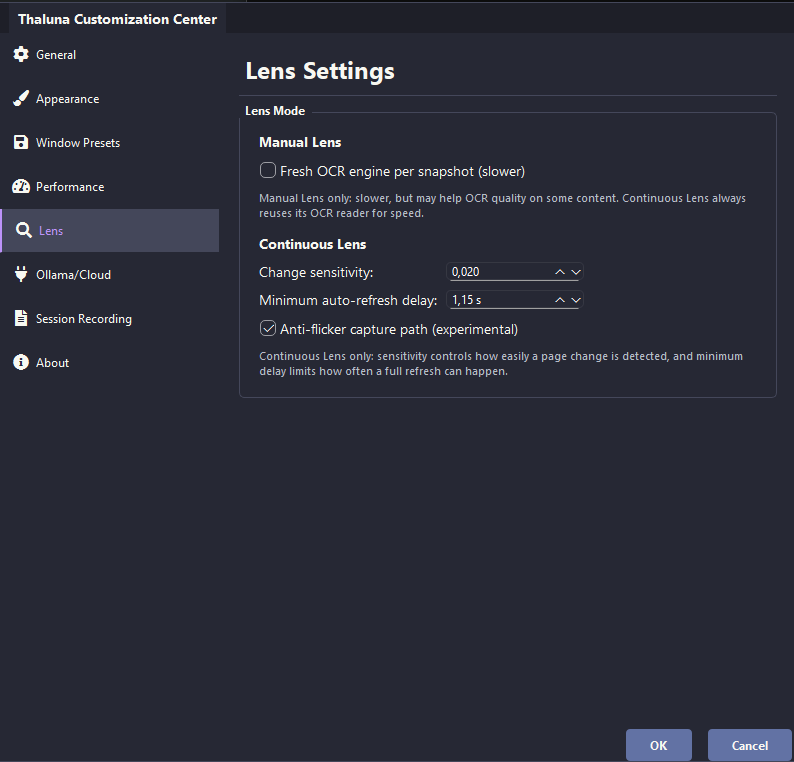Disable Anti-flicker capture path checkbox
Viewport: 794px width, 762px height.
(x=268, y=328)
